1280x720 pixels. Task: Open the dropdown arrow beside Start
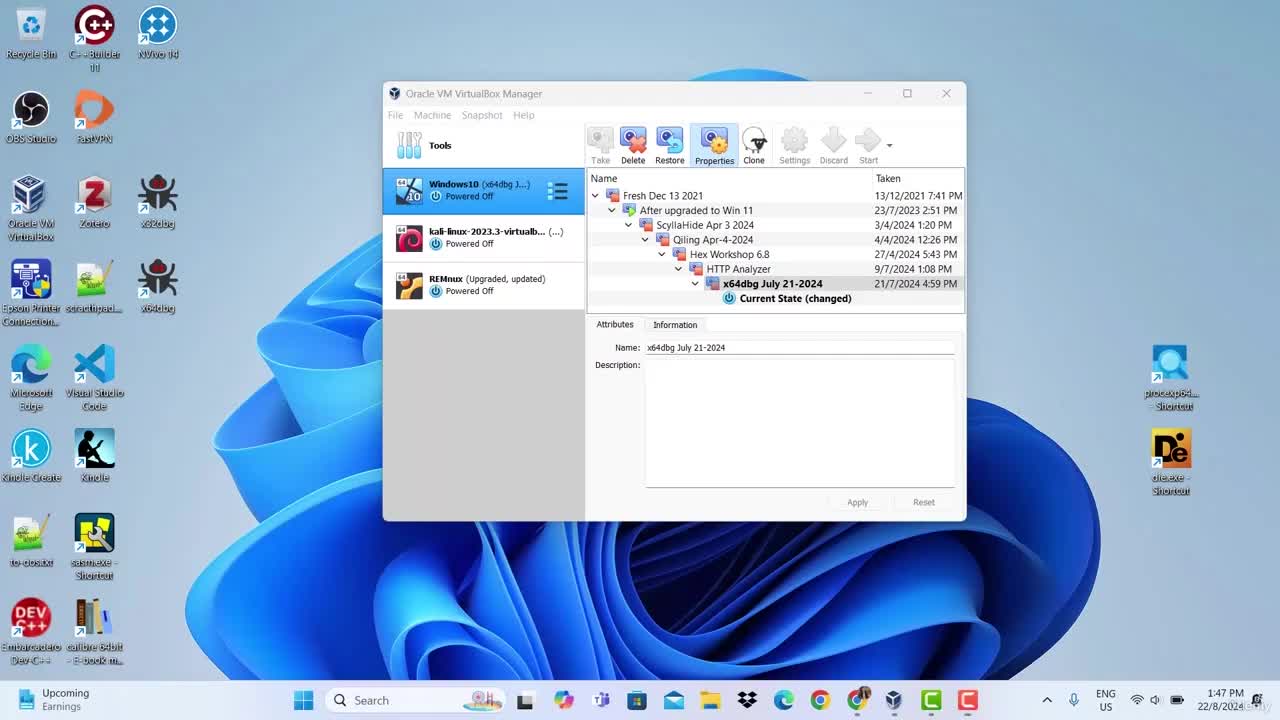point(889,146)
